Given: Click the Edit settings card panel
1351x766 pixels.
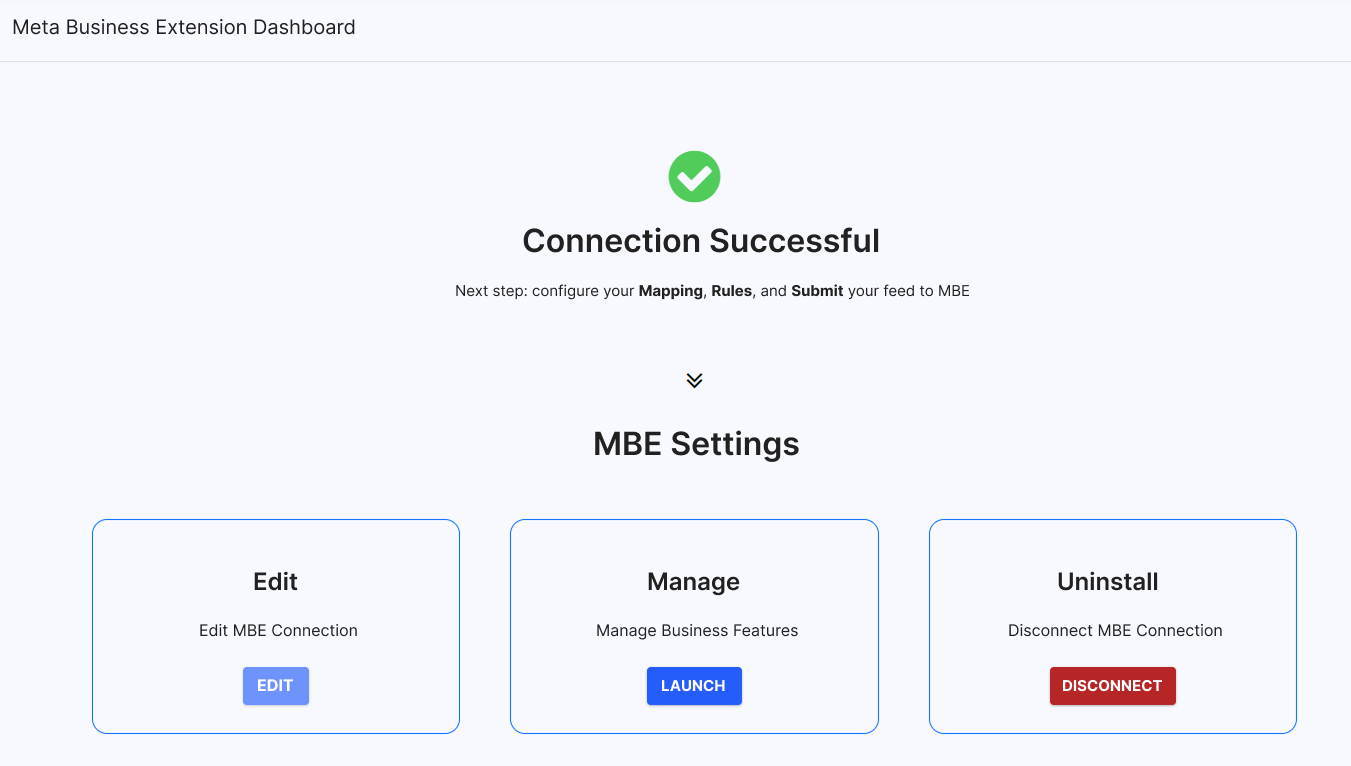Looking at the screenshot, I should coord(276,626).
